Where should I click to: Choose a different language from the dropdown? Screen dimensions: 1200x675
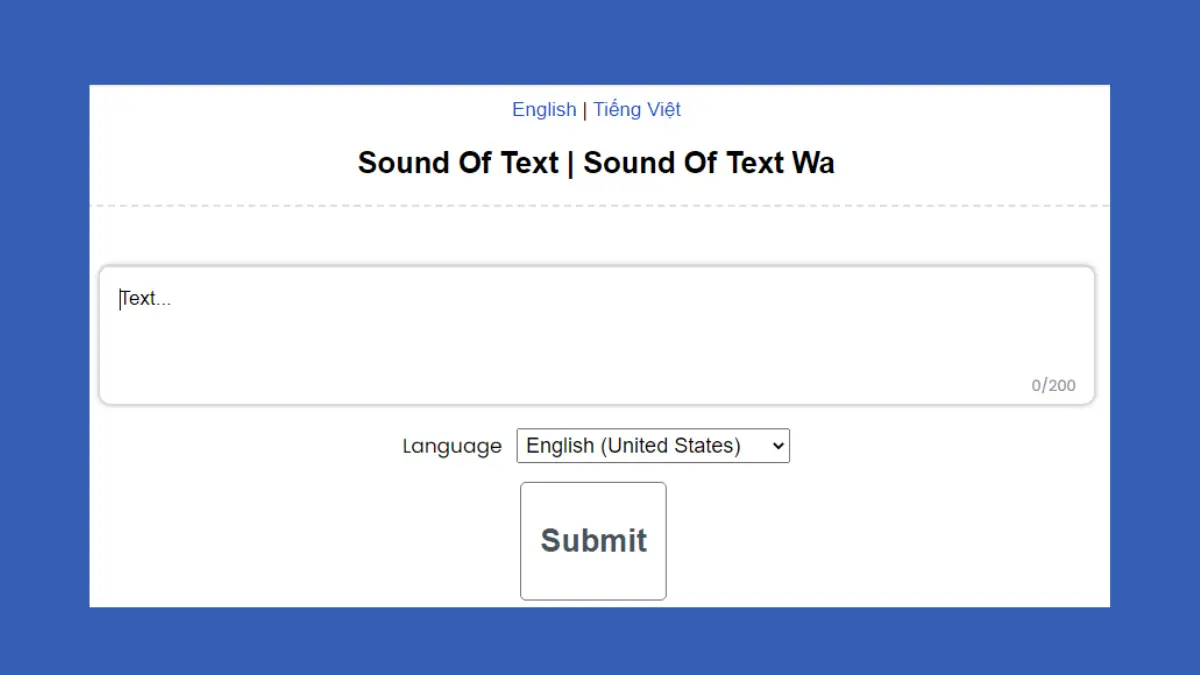tap(651, 446)
